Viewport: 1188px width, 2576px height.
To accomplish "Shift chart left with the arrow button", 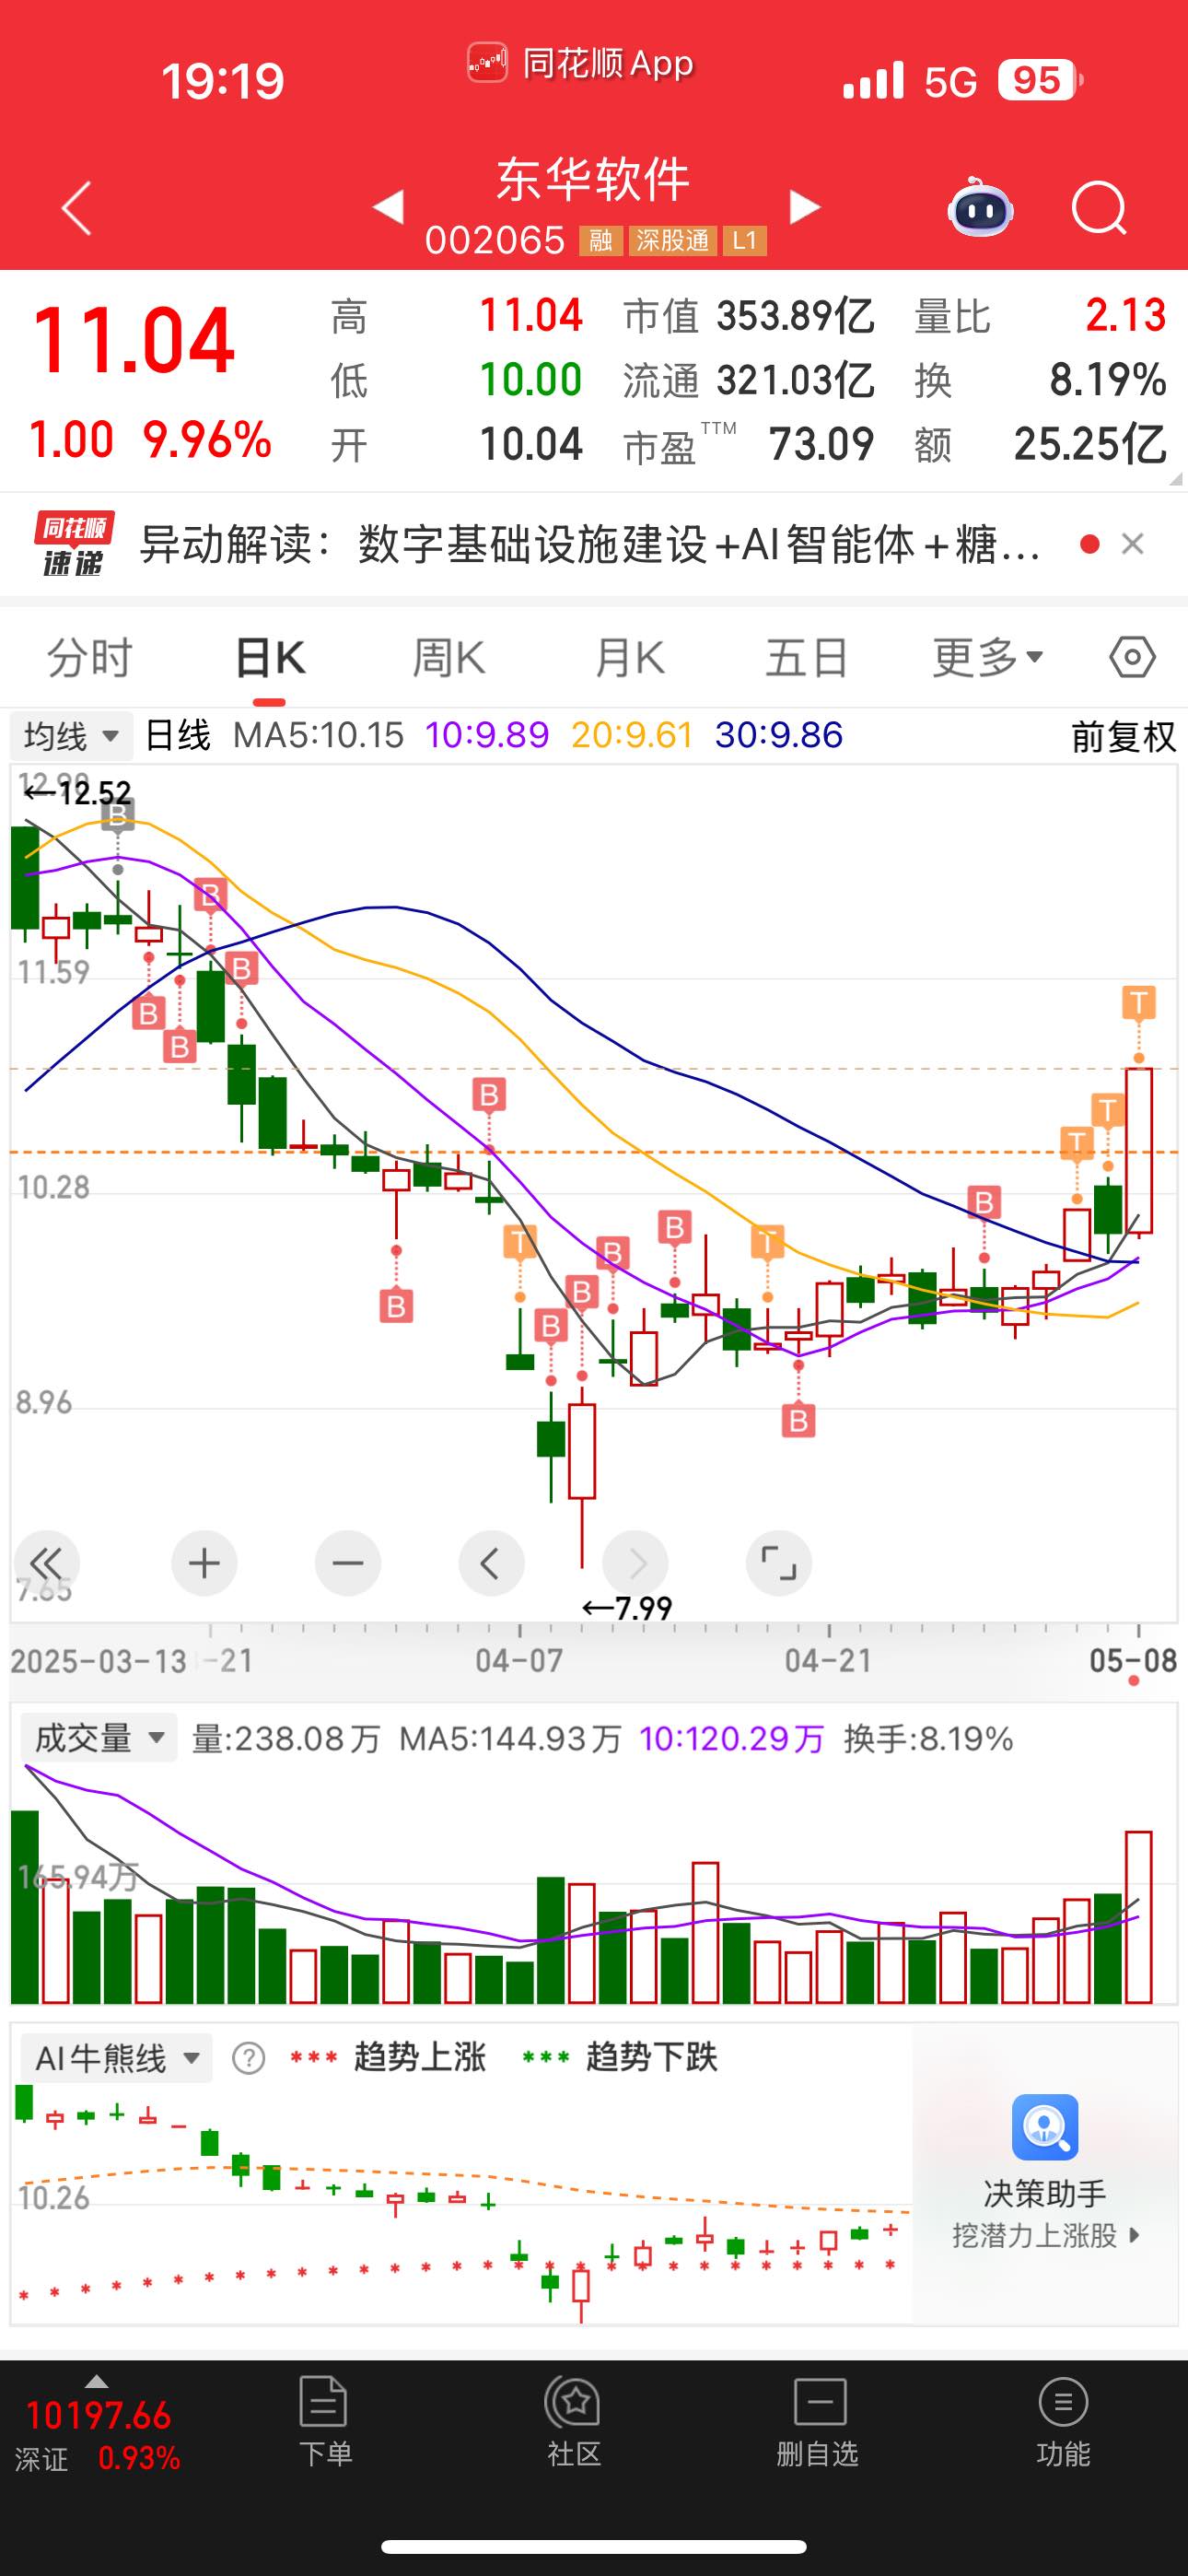I will click(491, 1562).
